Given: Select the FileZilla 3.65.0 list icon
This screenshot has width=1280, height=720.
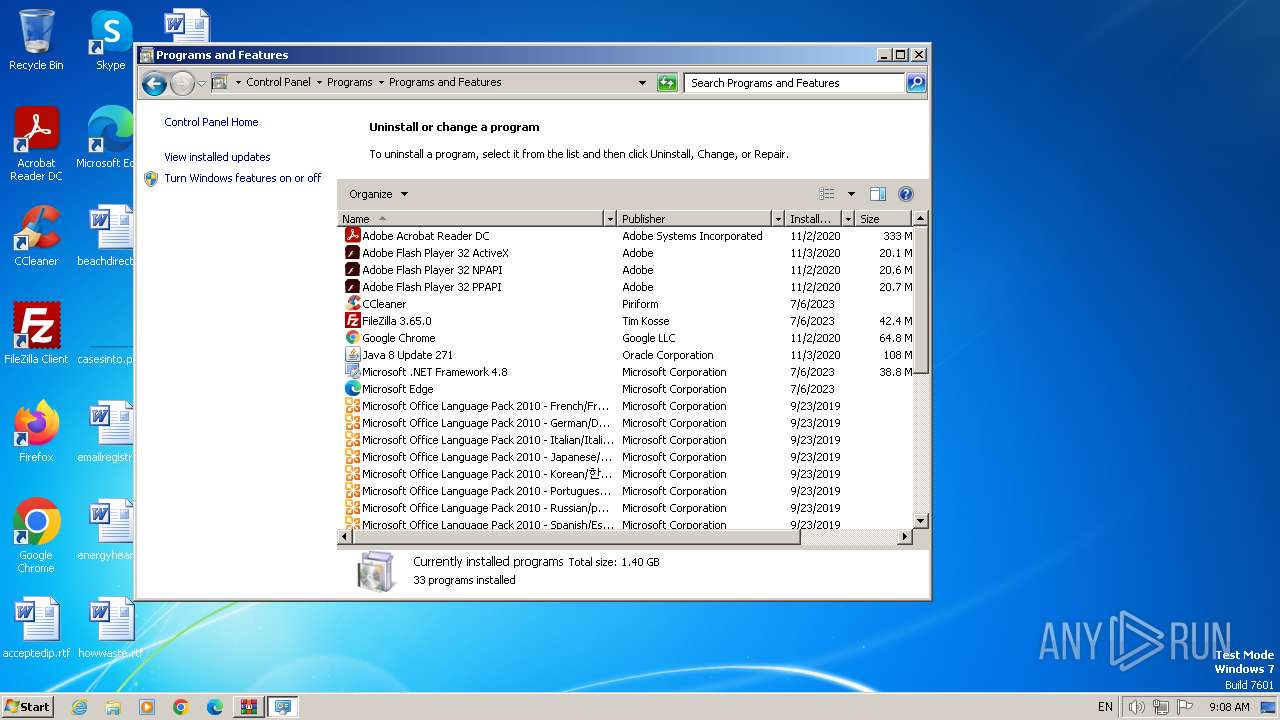Looking at the screenshot, I should coord(352,321).
